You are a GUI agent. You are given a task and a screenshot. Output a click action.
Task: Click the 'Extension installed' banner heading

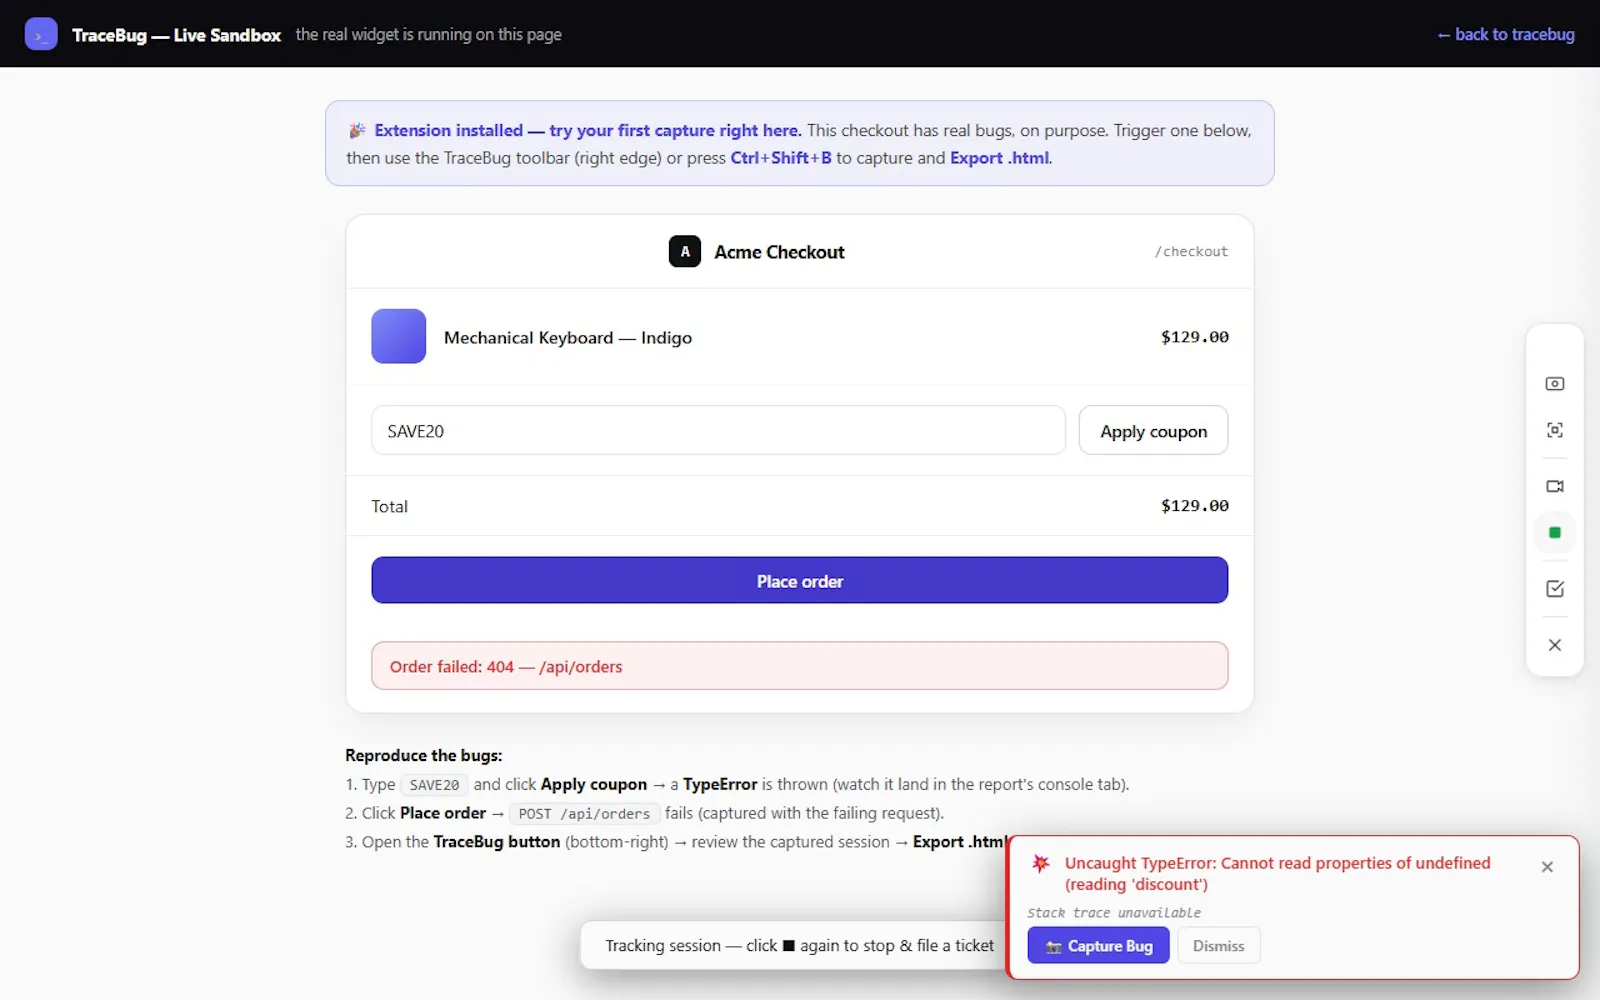tap(588, 130)
